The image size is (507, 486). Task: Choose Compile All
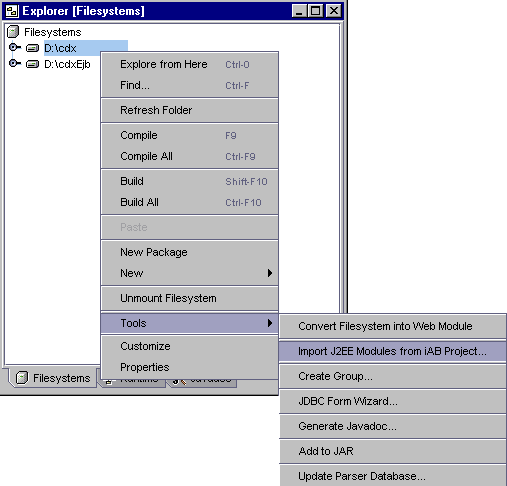(x=190, y=156)
